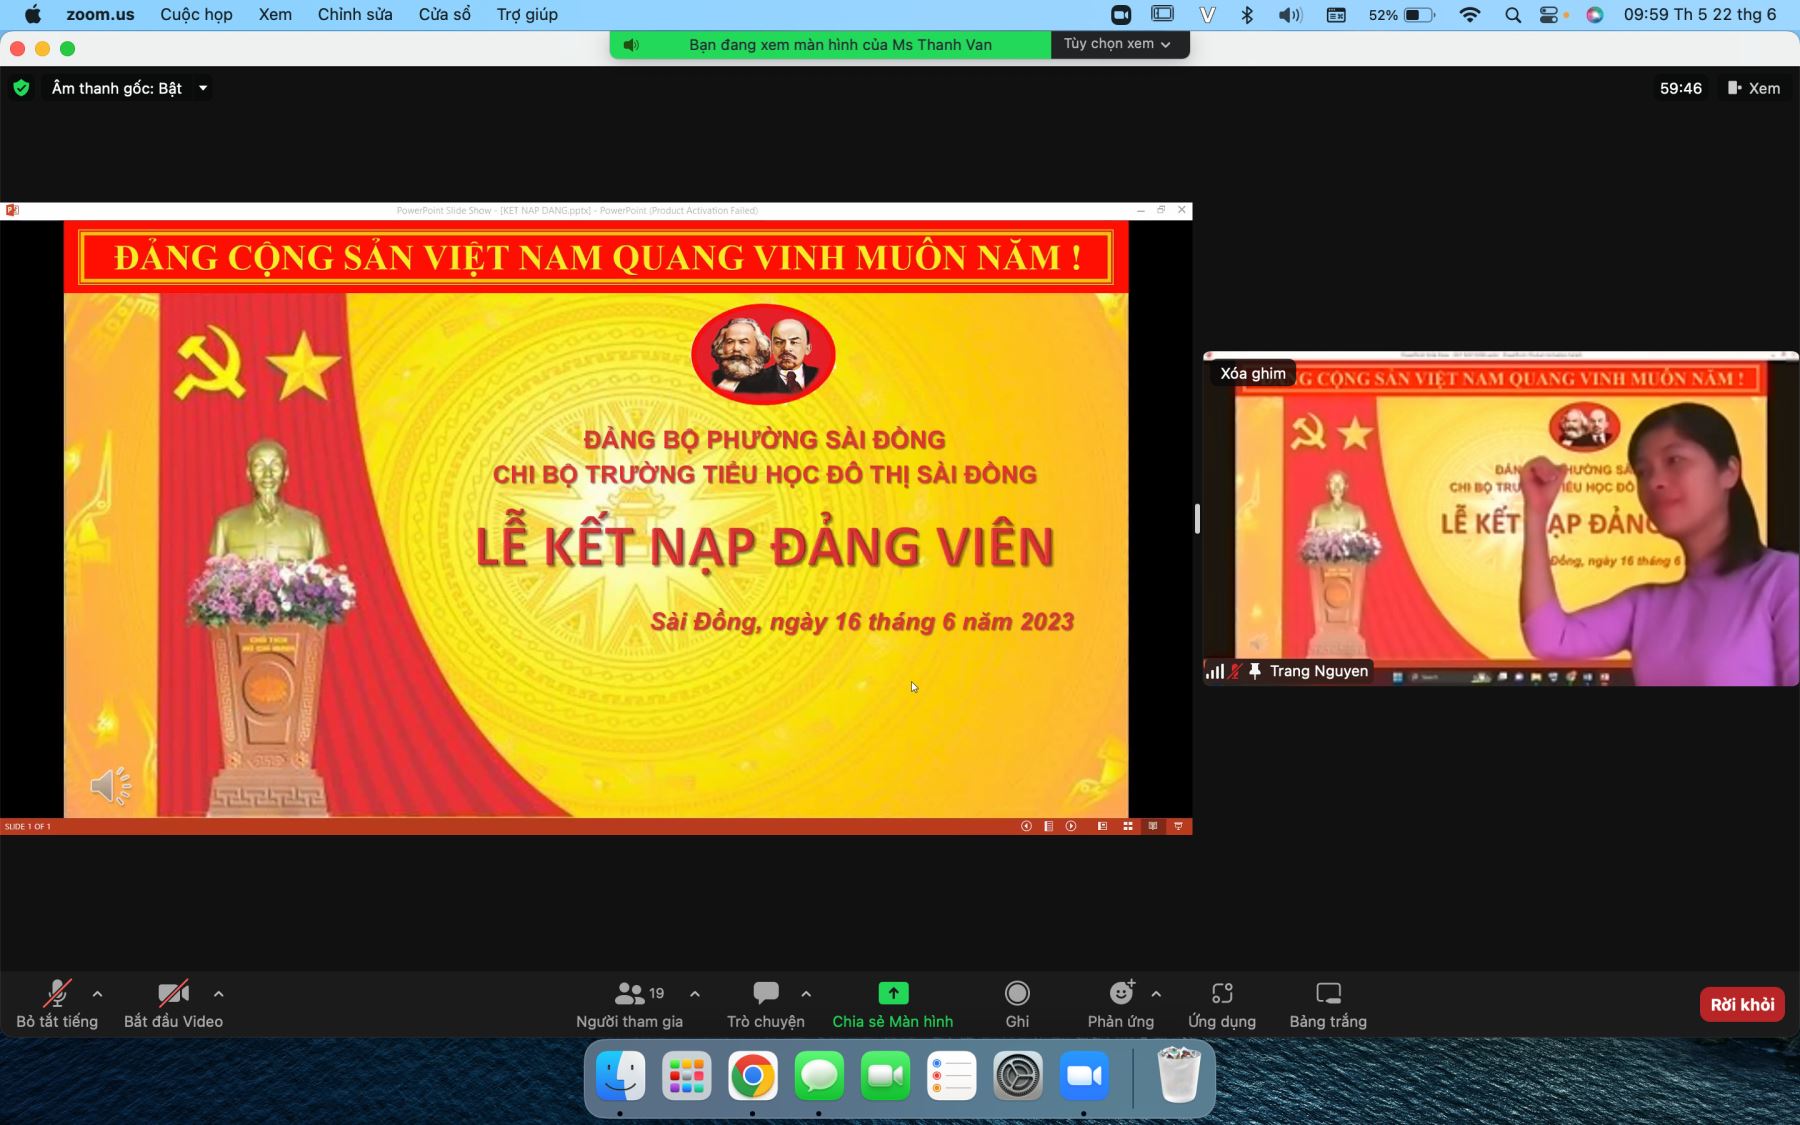Open the Cuộc họp menu
Image resolution: width=1800 pixels, height=1125 pixels.
click(x=196, y=14)
